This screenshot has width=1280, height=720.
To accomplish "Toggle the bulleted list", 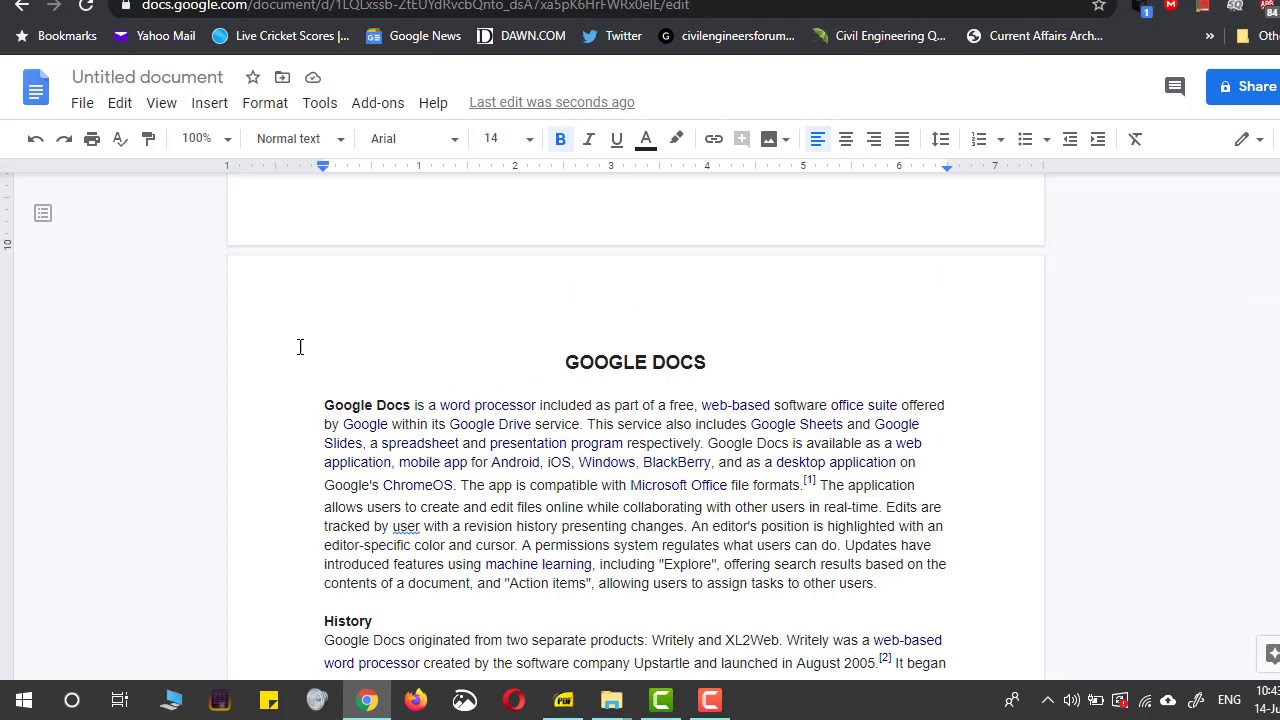I will (1025, 139).
